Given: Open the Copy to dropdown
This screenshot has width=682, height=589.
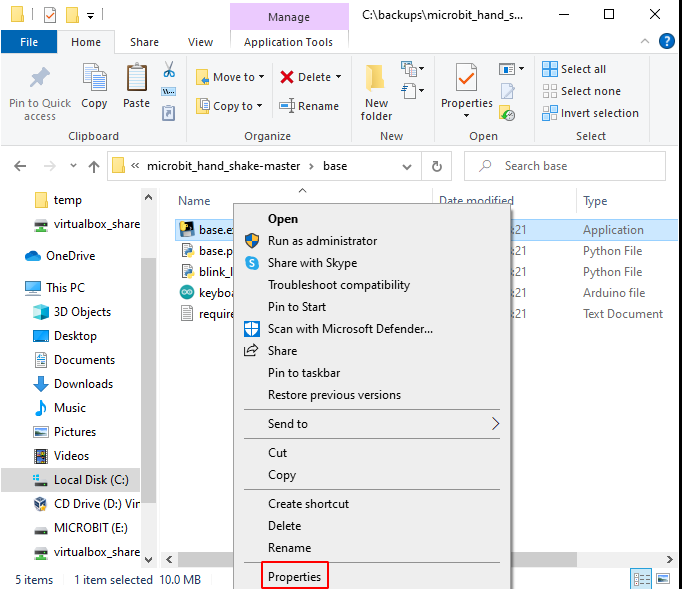Looking at the screenshot, I should pos(231,106).
